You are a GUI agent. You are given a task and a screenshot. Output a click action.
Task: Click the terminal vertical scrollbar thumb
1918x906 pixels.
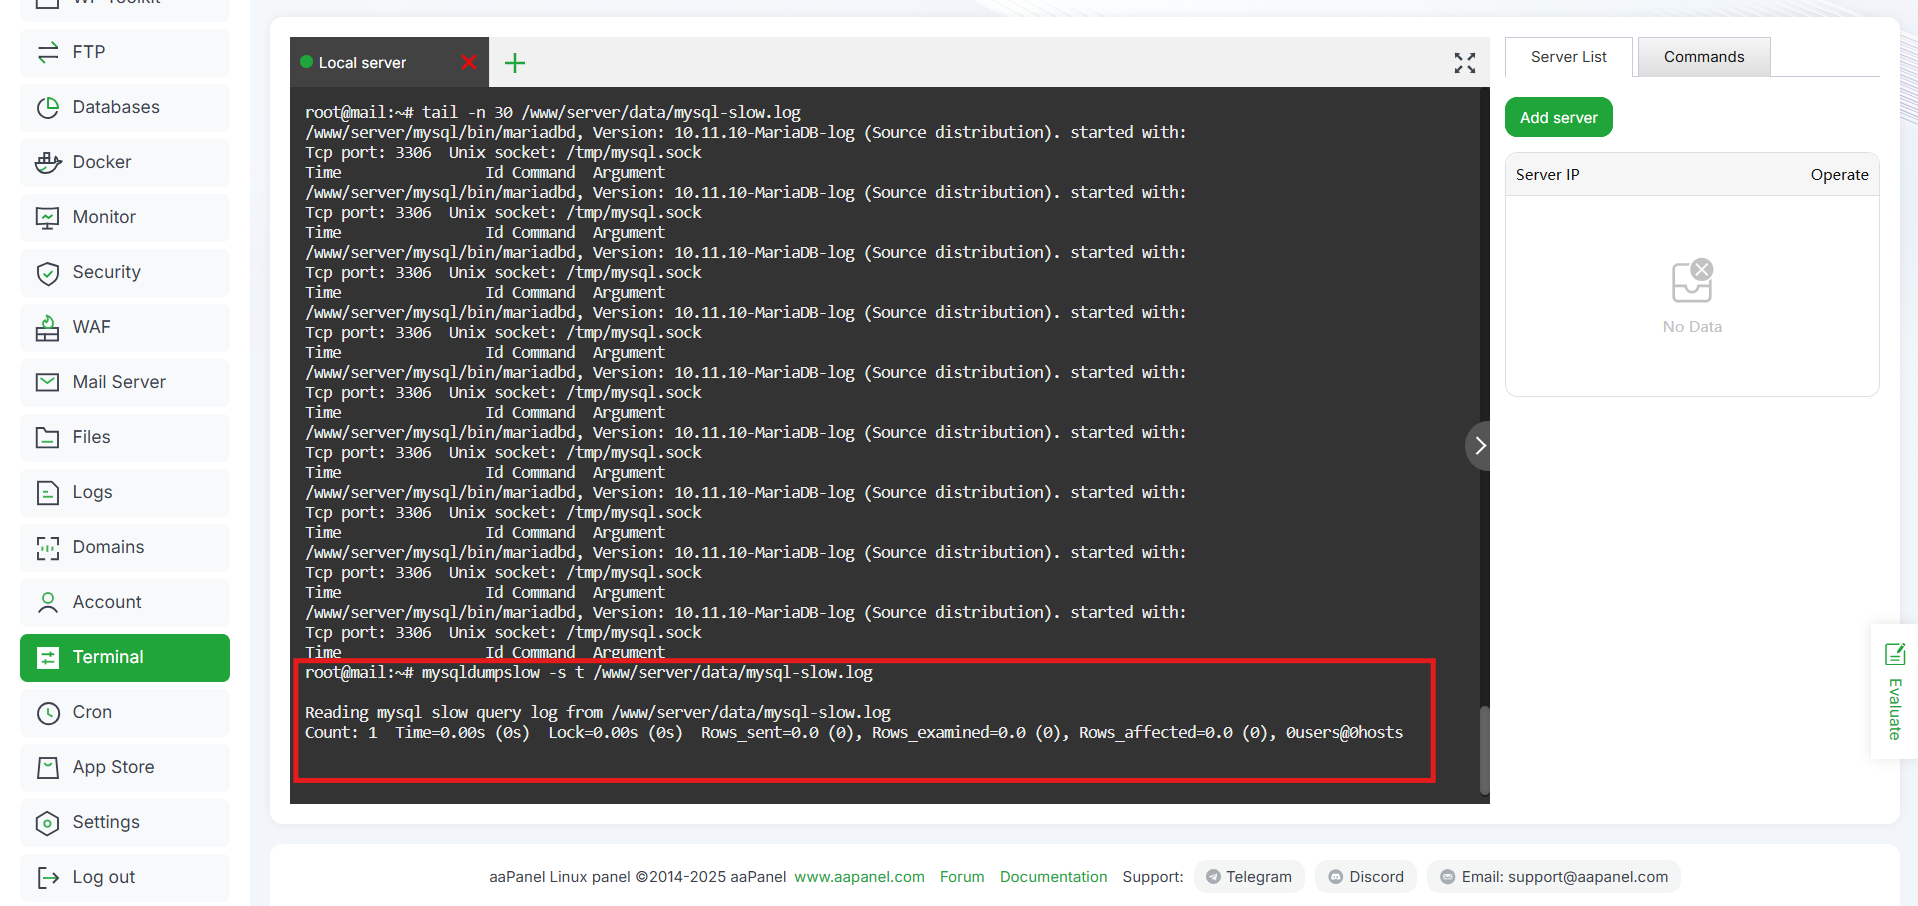pos(1484,750)
